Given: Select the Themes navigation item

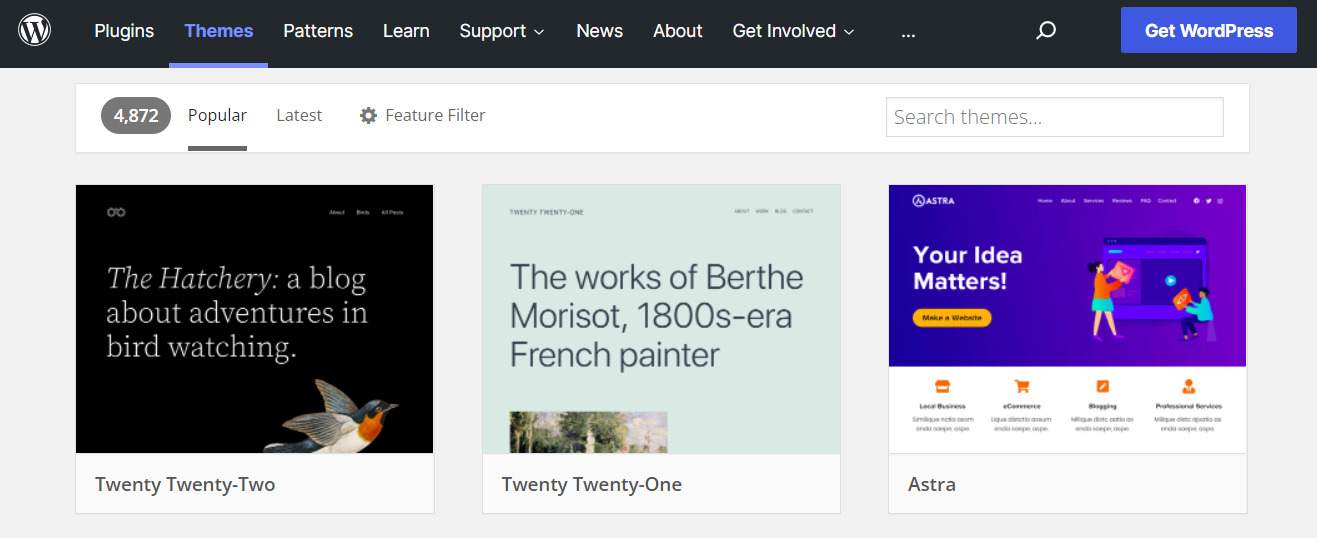Looking at the screenshot, I should coord(219,31).
